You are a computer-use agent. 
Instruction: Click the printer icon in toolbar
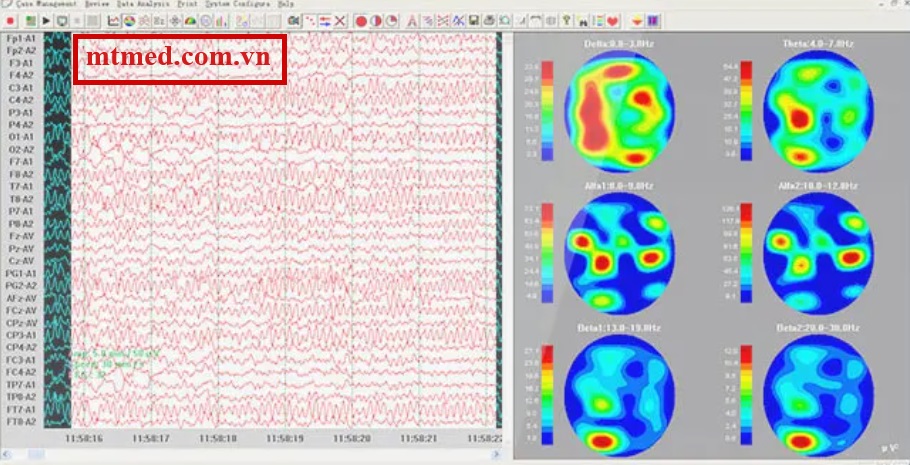point(490,21)
